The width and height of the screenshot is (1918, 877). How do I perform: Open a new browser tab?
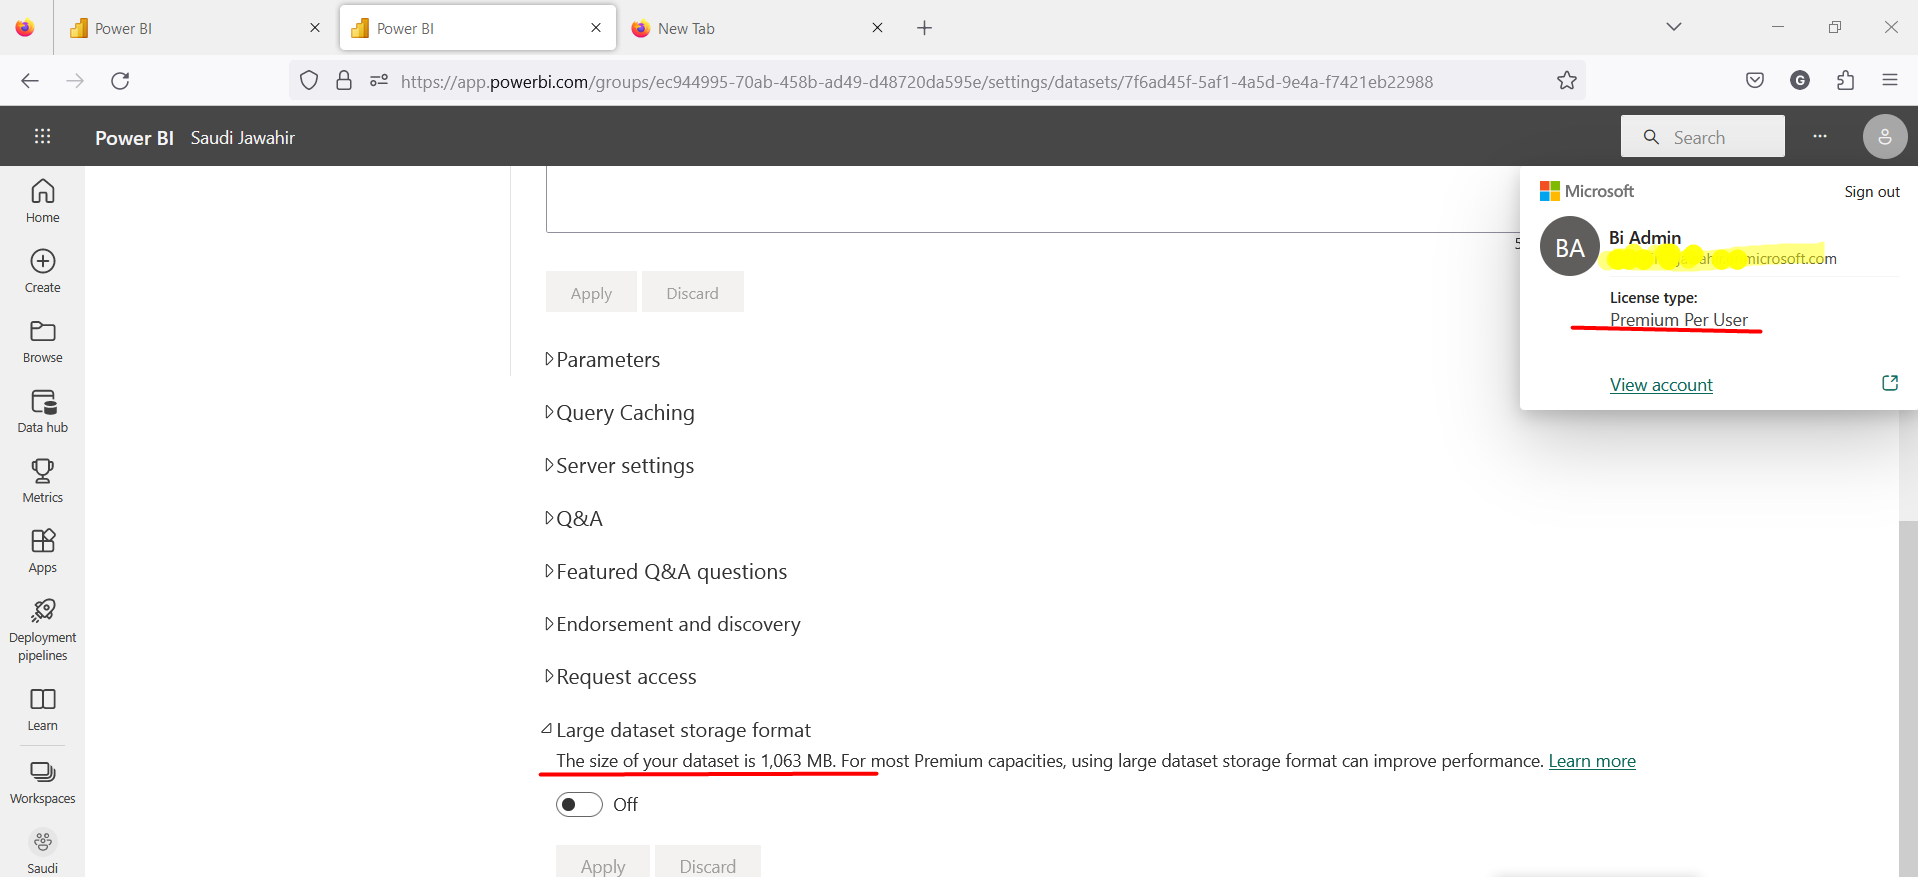pyautogui.click(x=924, y=28)
